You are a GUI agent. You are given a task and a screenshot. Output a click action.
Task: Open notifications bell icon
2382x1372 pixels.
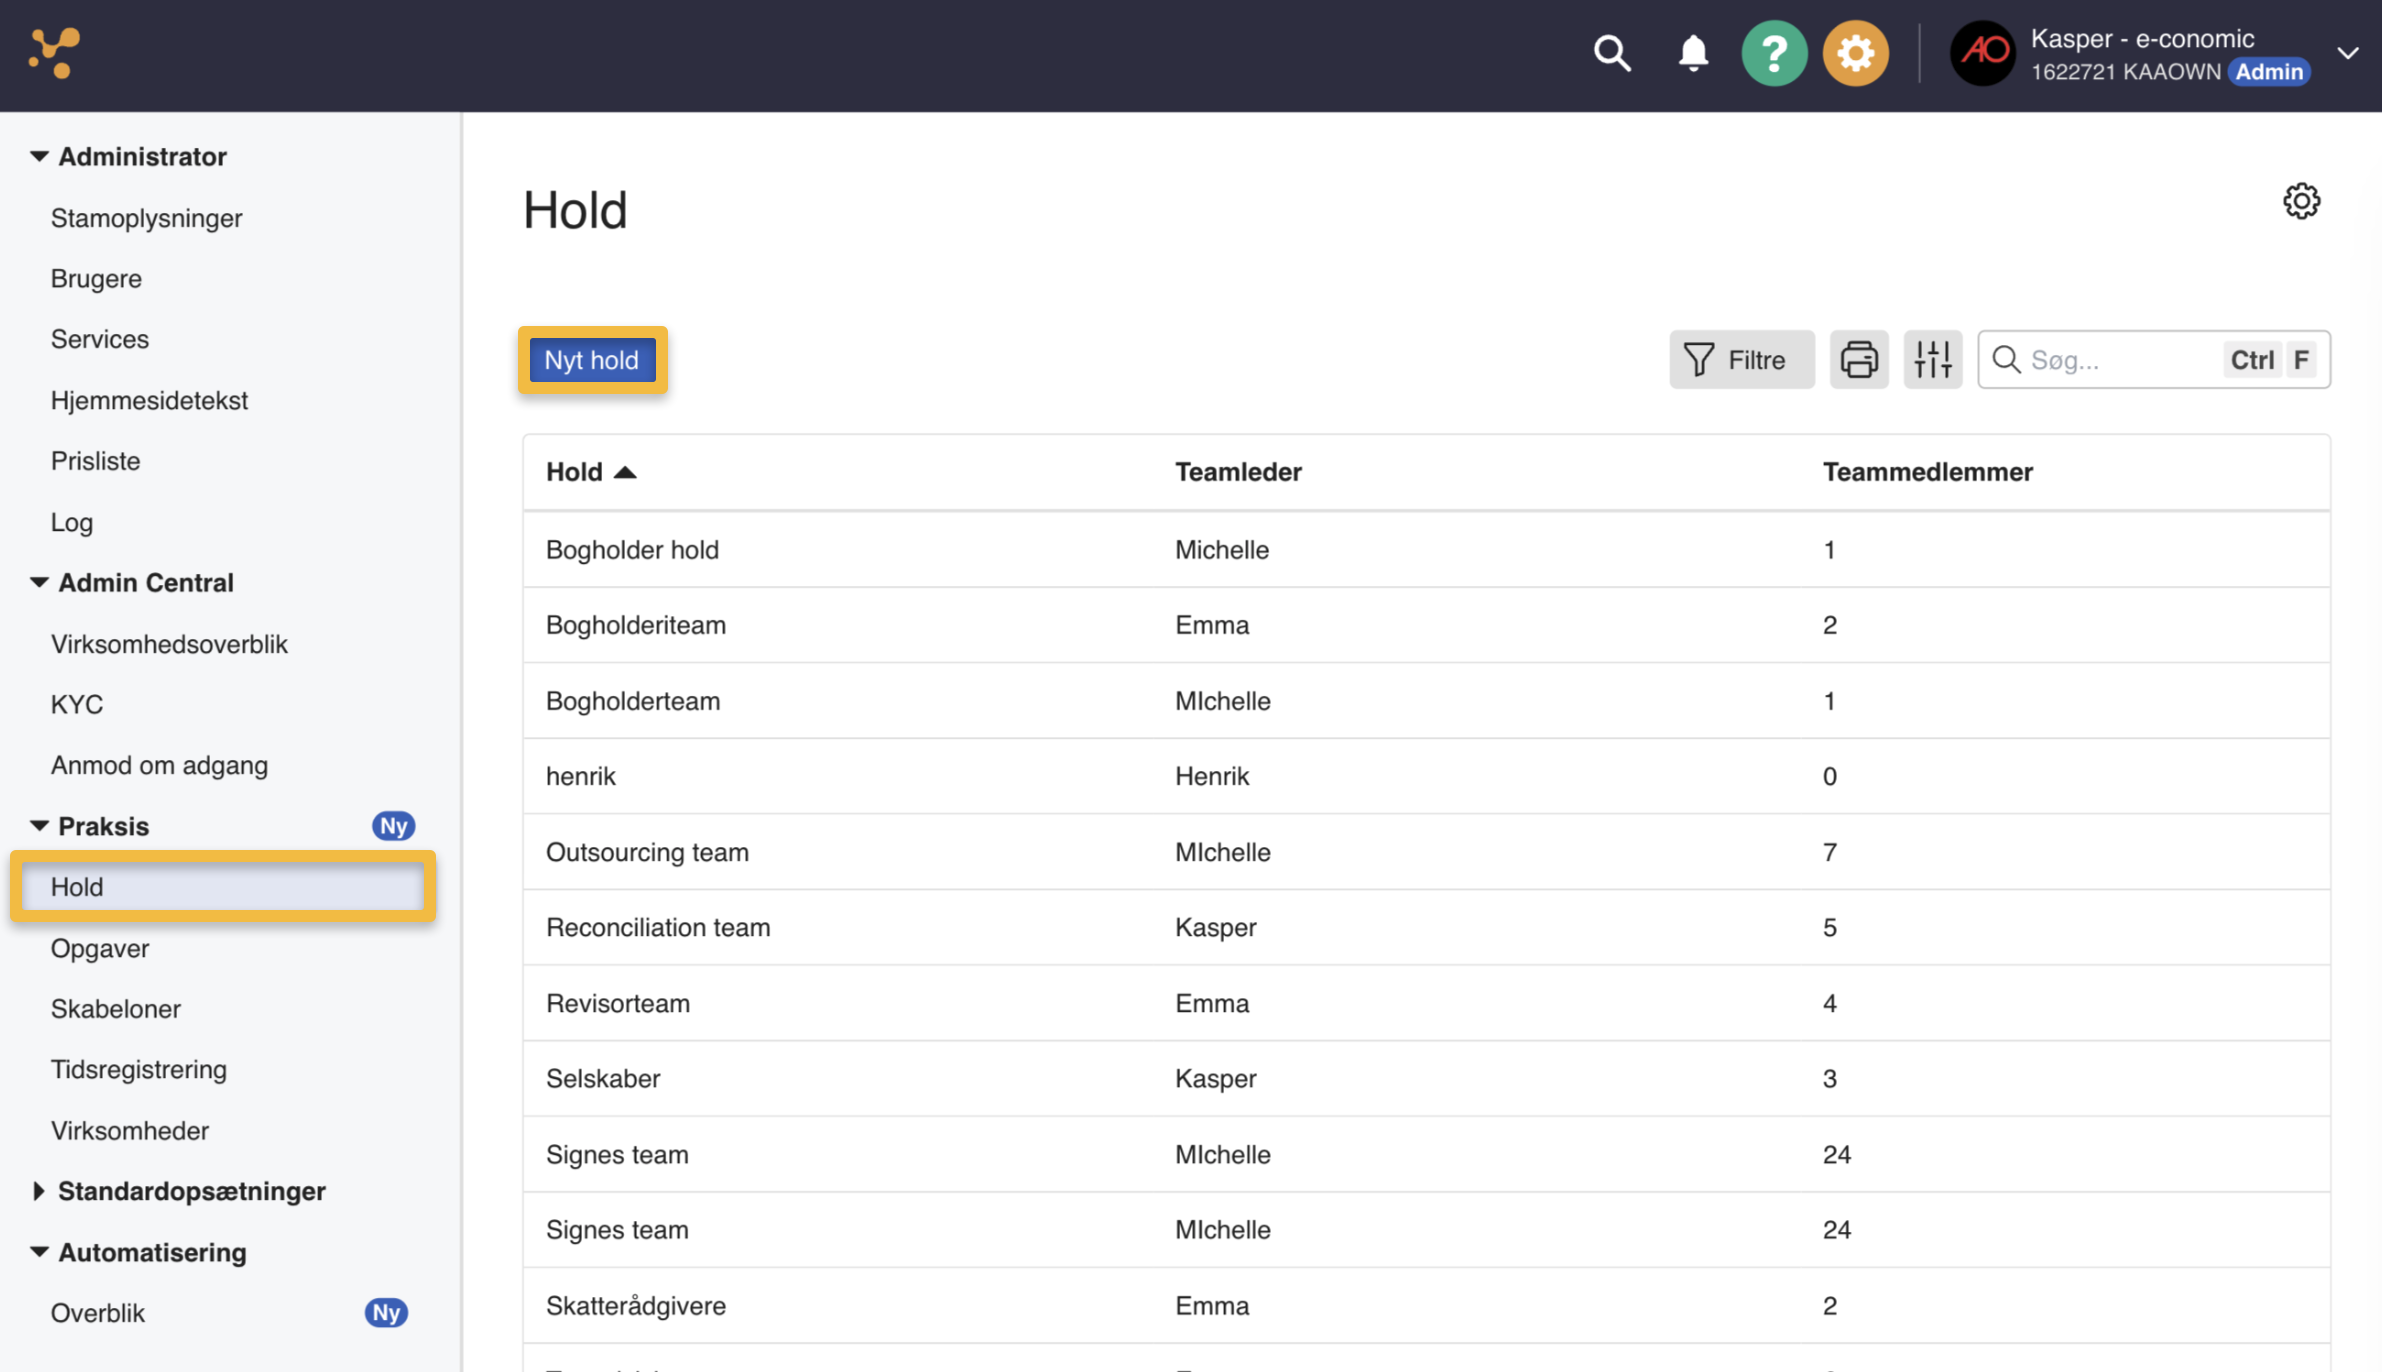click(1693, 53)
